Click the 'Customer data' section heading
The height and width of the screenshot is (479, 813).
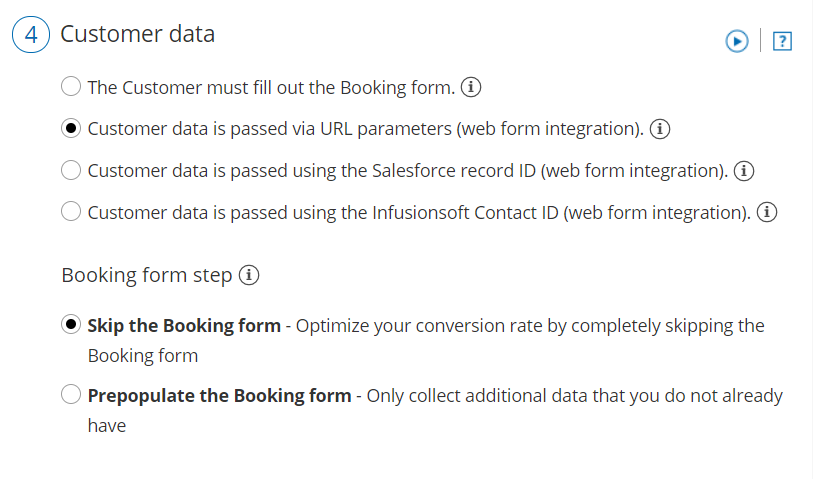pos(138,34)
